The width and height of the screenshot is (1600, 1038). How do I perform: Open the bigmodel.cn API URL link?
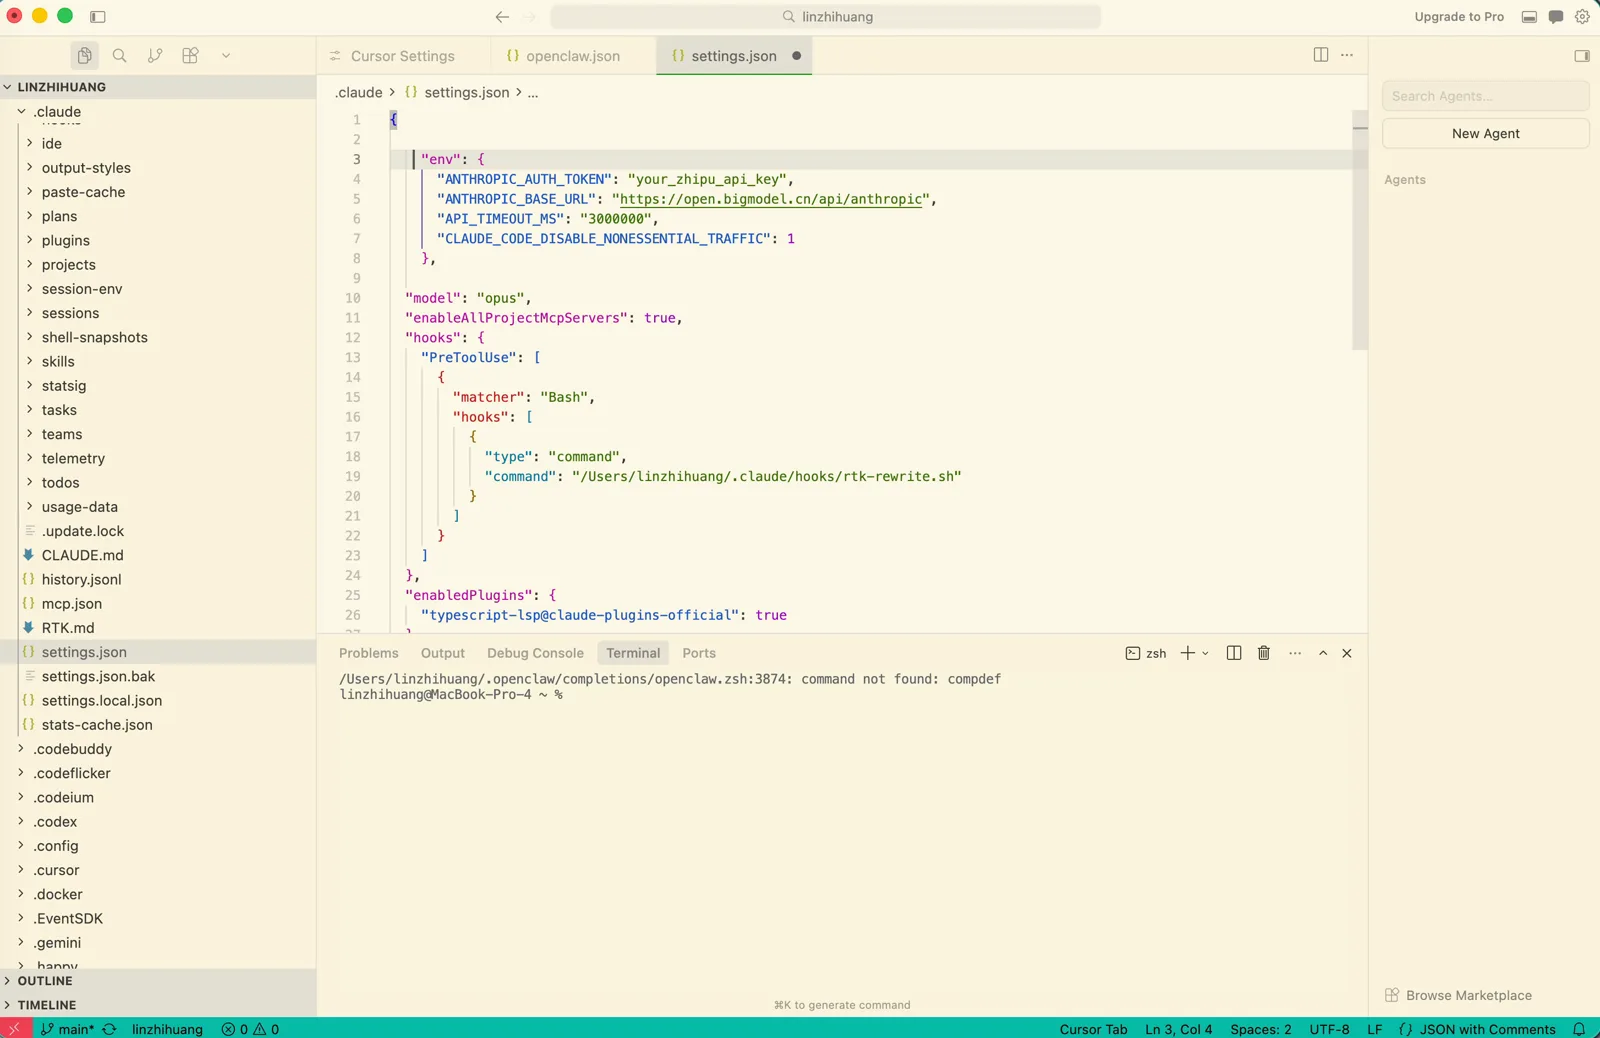click(x=771, y=199)
